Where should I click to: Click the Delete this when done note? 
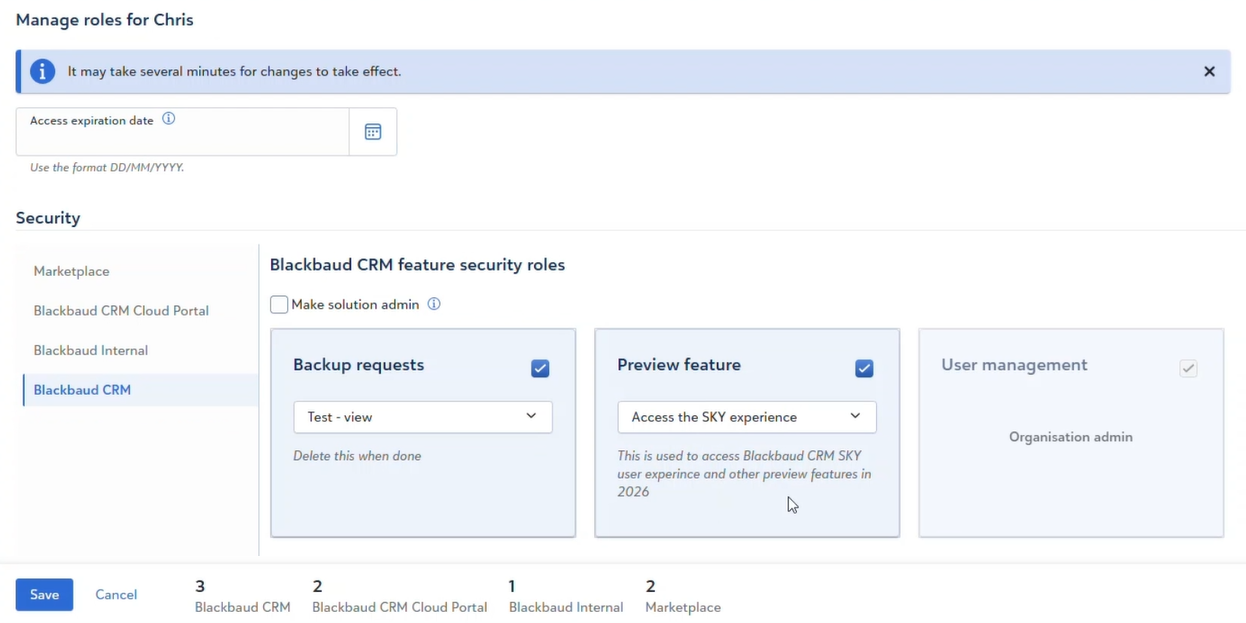click(x=357, y=456)
